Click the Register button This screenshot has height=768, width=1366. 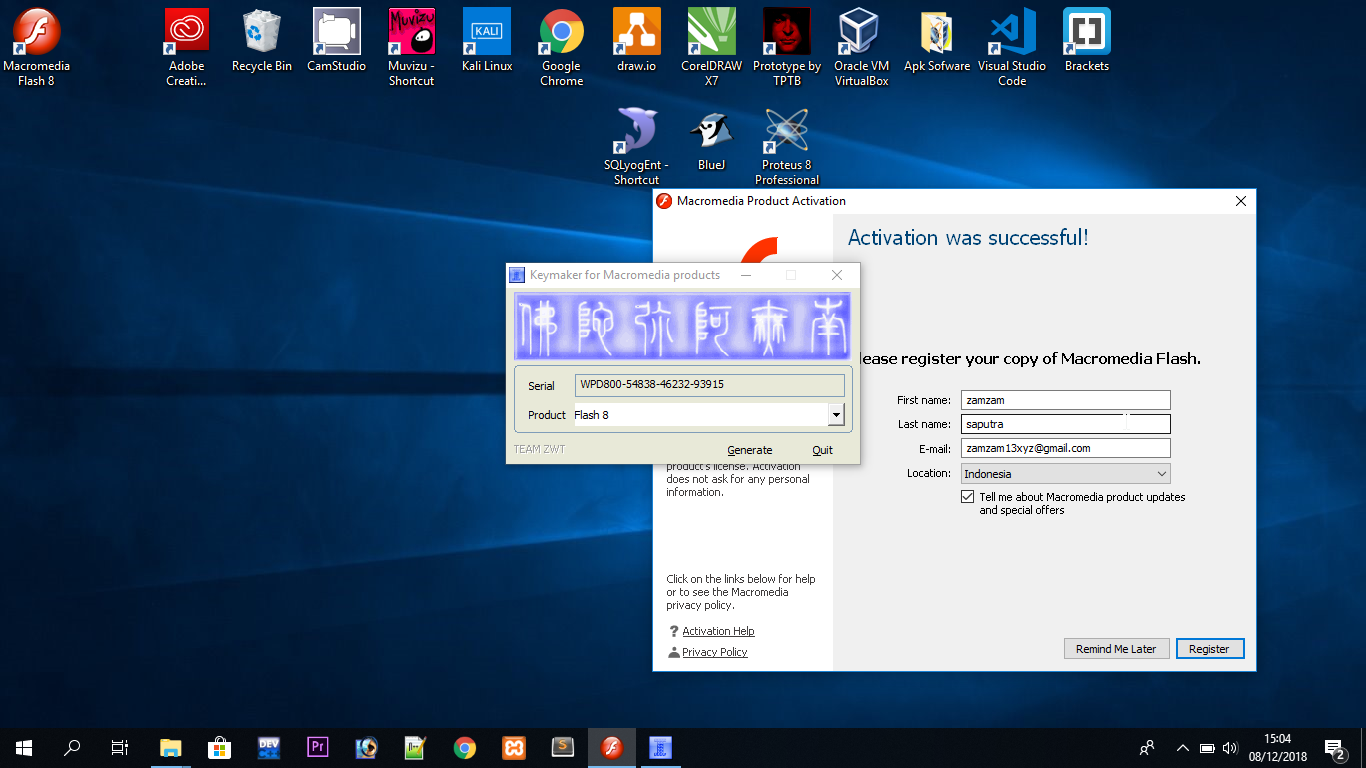[1209, 648]
